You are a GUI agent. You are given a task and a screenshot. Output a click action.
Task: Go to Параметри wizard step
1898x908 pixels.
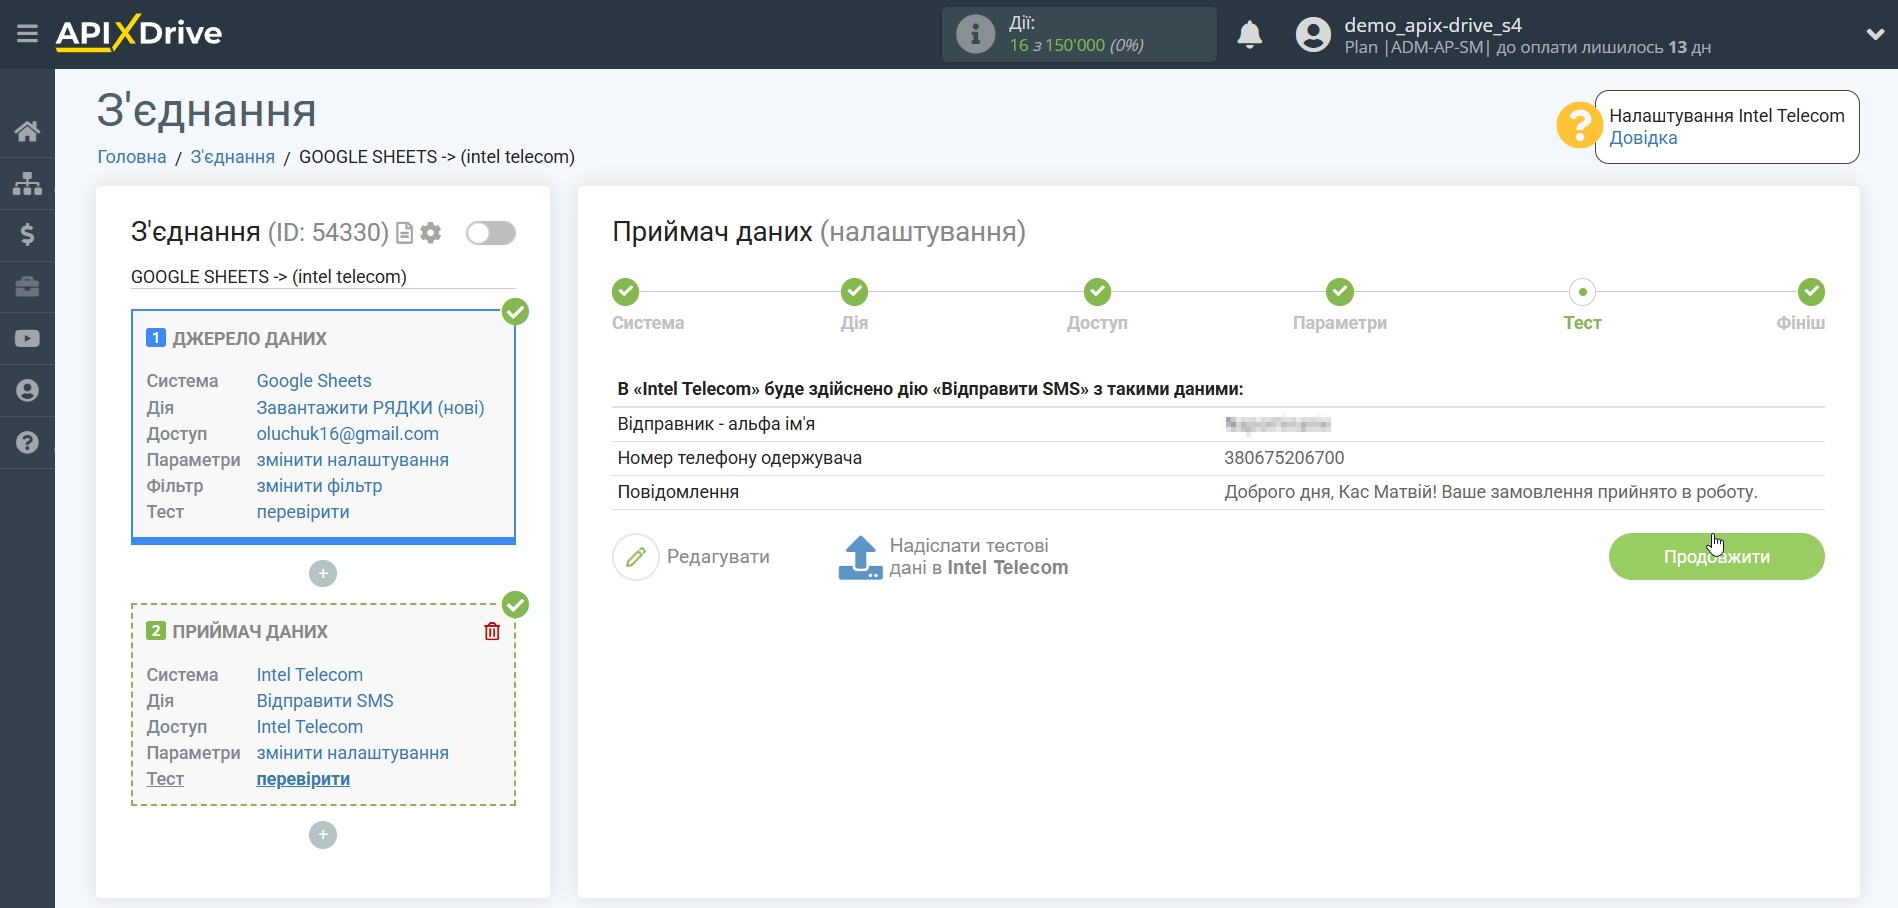click(x=1340, y=292)
